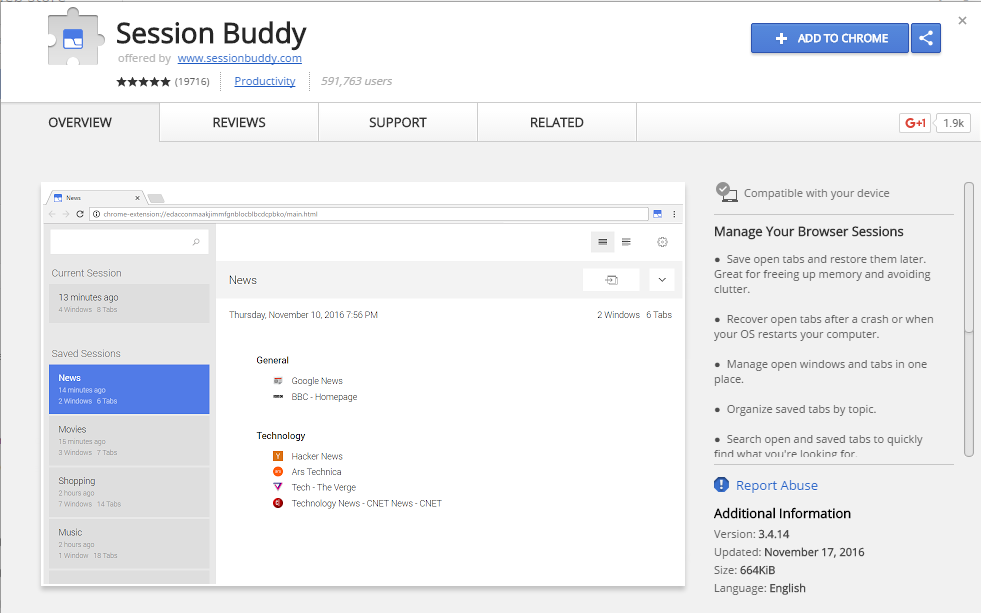Viewport: 981px width, 613px height.
Task: Click the Manage Your Browser Sessions heading
Action: pos(808,231)
